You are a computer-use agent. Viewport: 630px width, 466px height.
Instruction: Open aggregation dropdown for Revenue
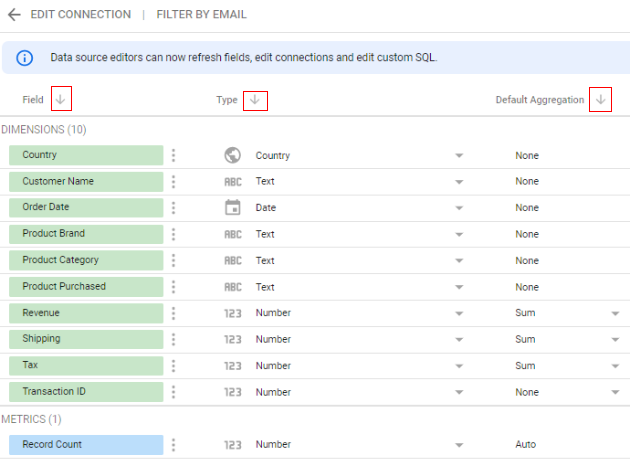click(615, 313)
